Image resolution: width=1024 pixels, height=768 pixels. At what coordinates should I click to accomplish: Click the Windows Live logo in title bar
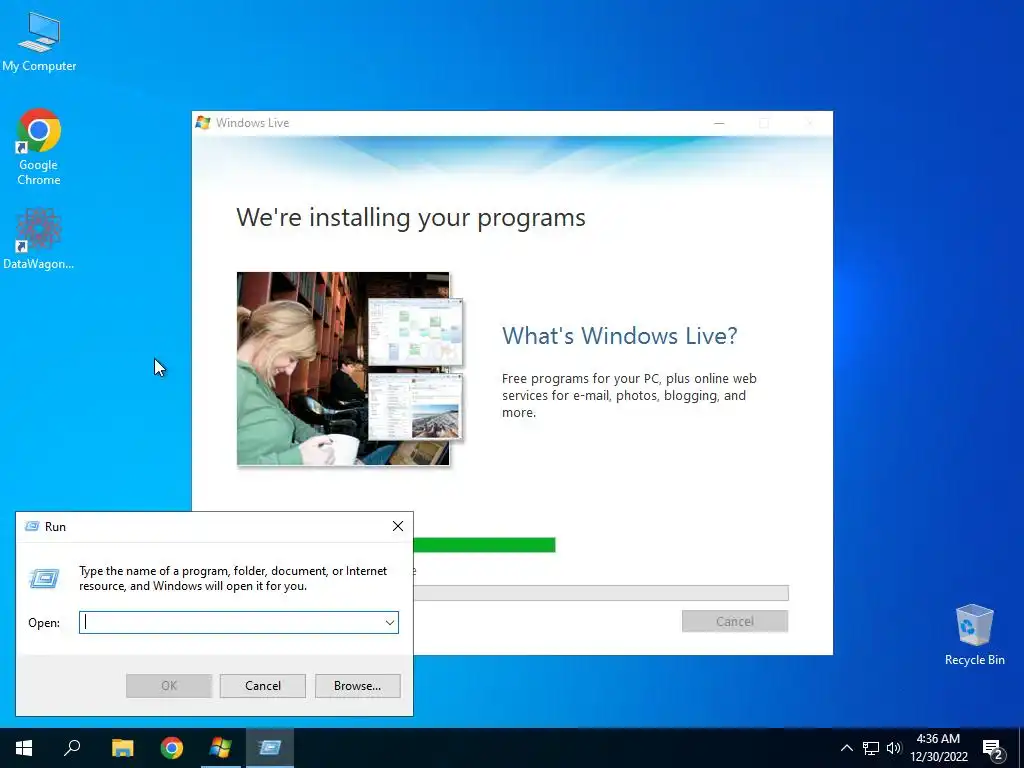[203, 123]
